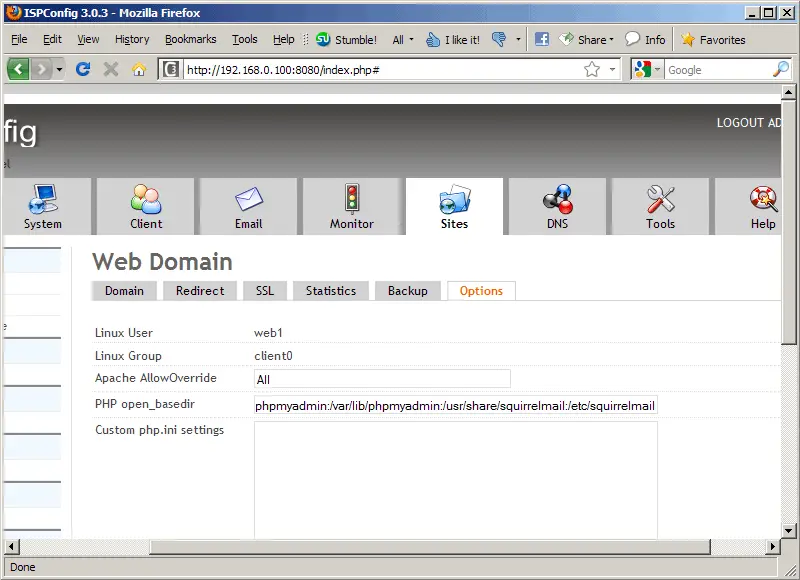The width and height of the screenshot is (800, 580).
Task: Go back with the green Back arrow
Action: click(18, 69)
